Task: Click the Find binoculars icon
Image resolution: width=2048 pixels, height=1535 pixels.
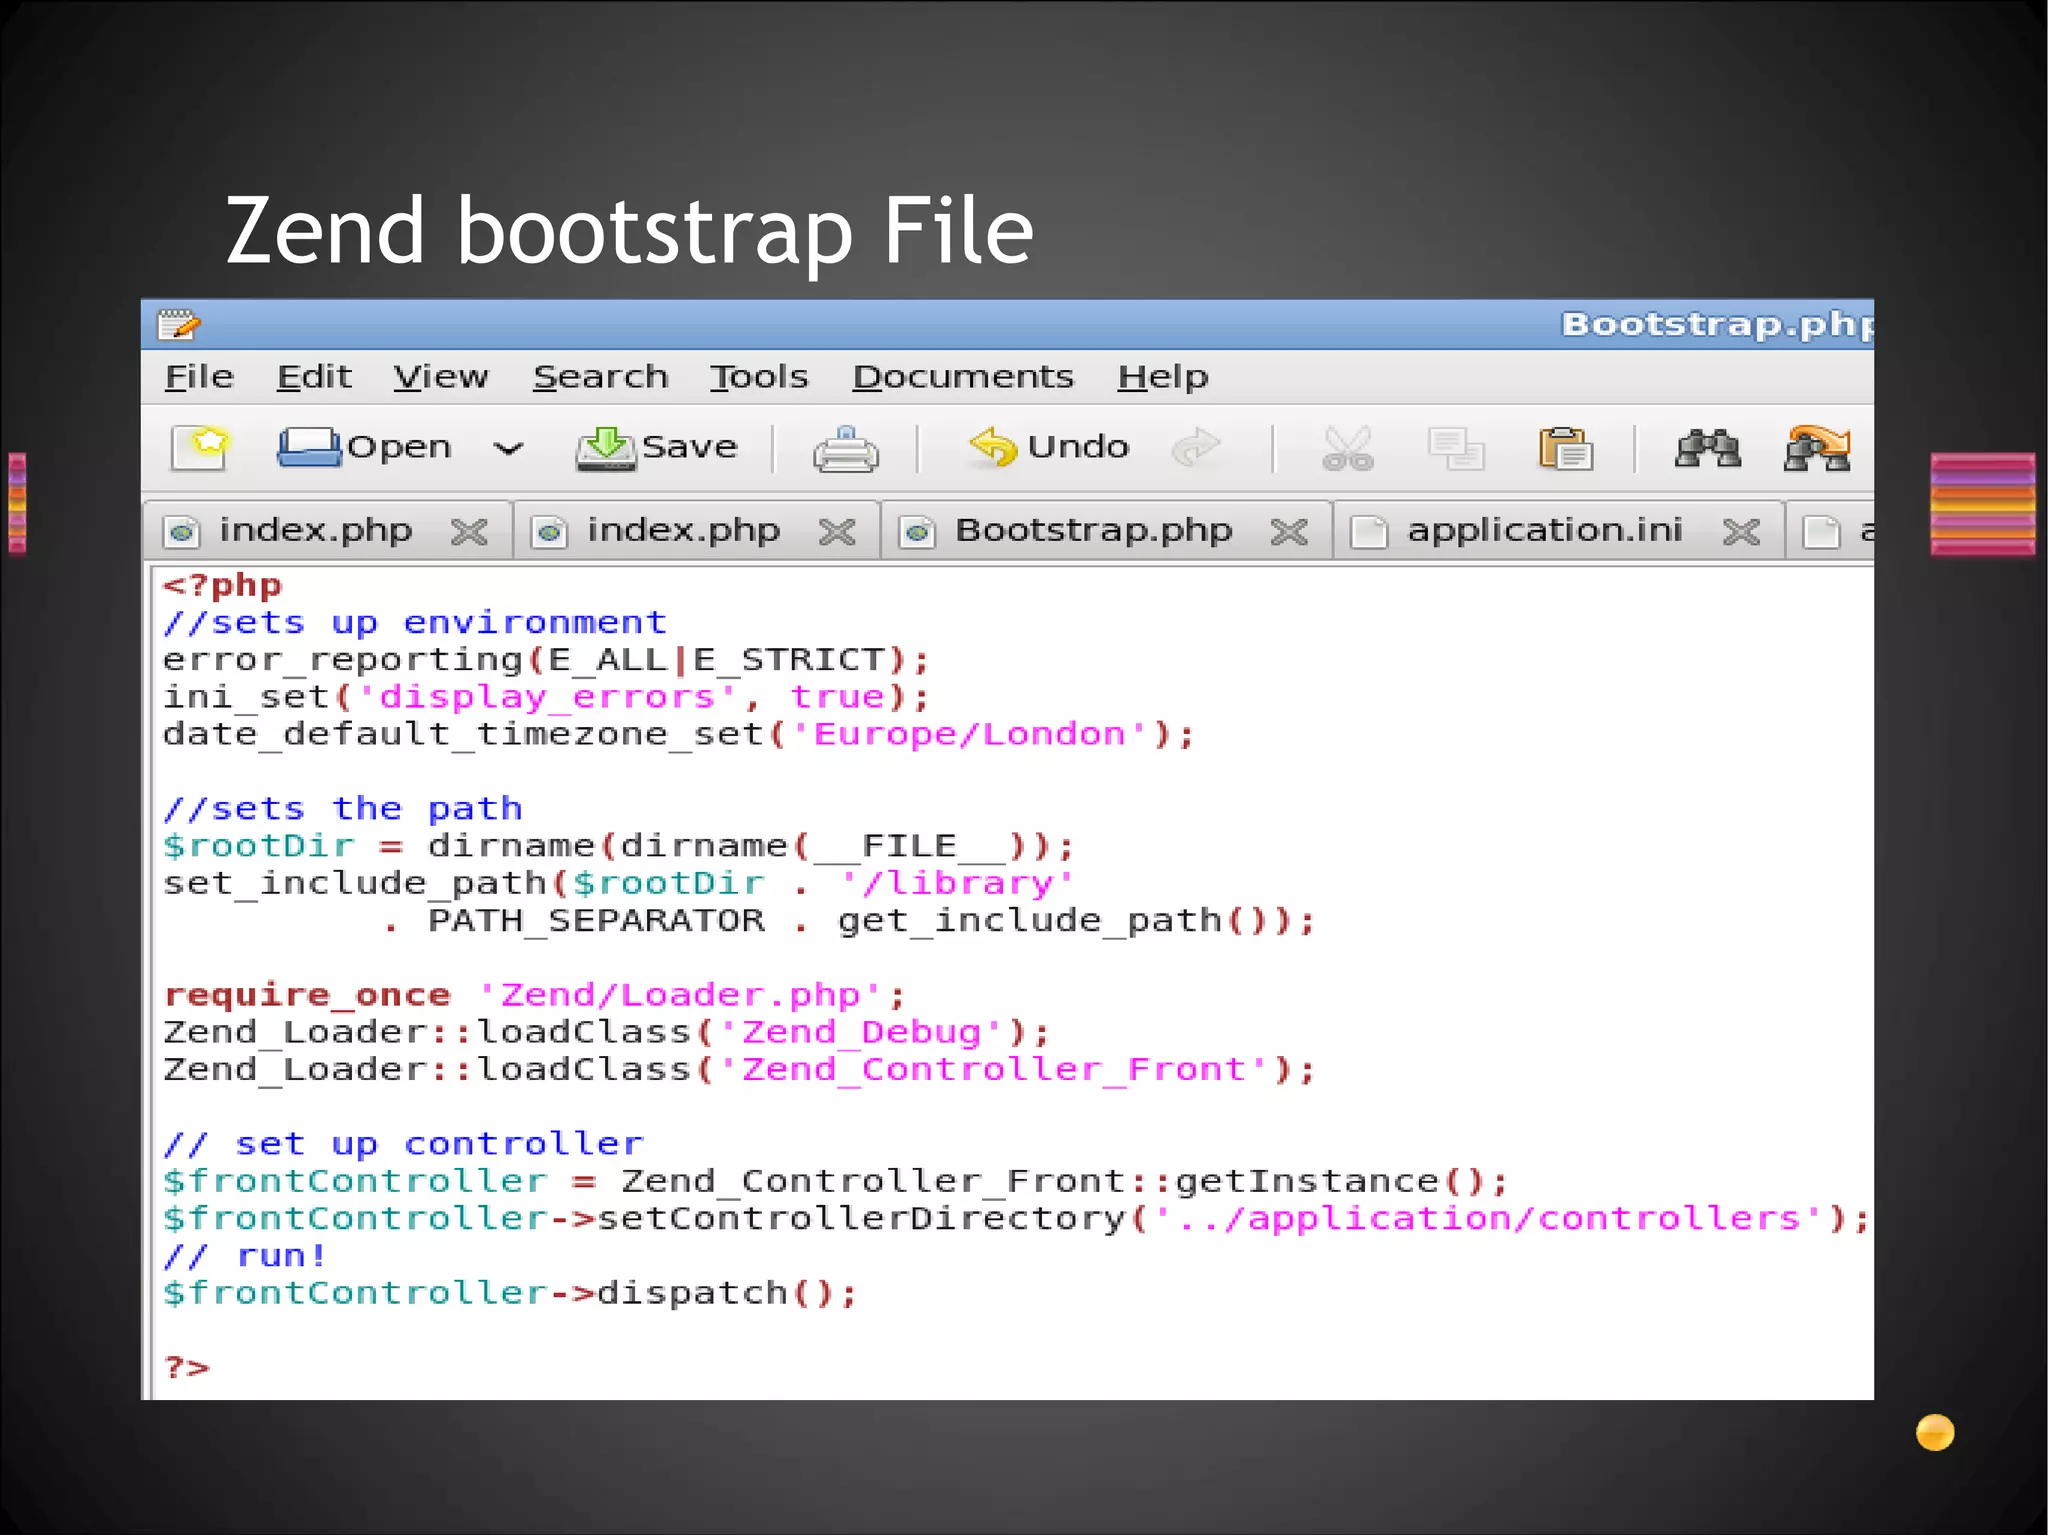Action: (x=1707, y=448)
